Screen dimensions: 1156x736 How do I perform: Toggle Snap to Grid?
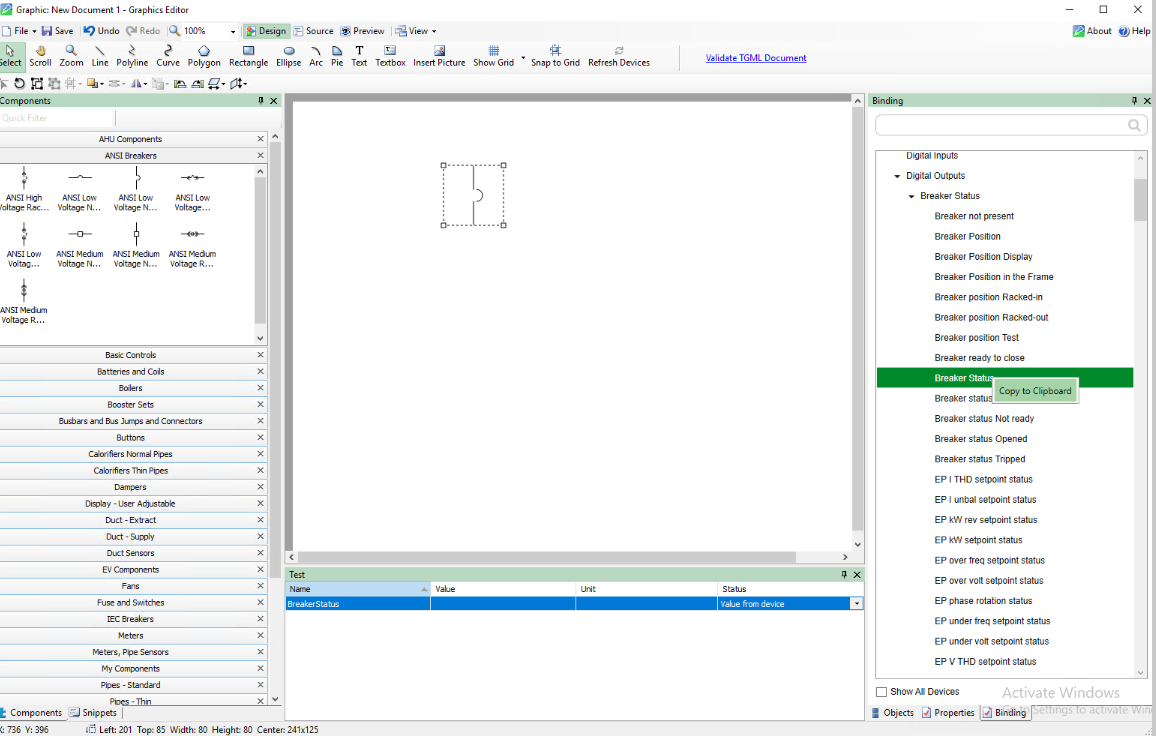(x=555, y=55)
